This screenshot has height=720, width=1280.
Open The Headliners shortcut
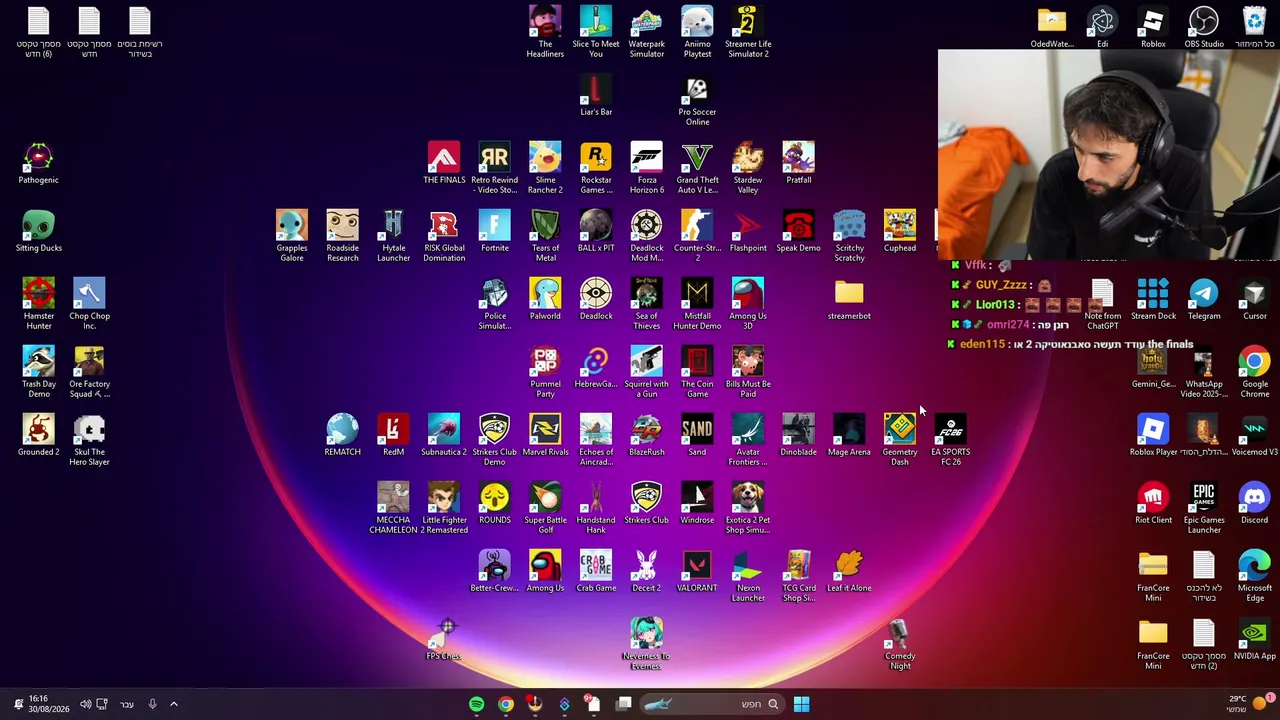click(545, 32)
